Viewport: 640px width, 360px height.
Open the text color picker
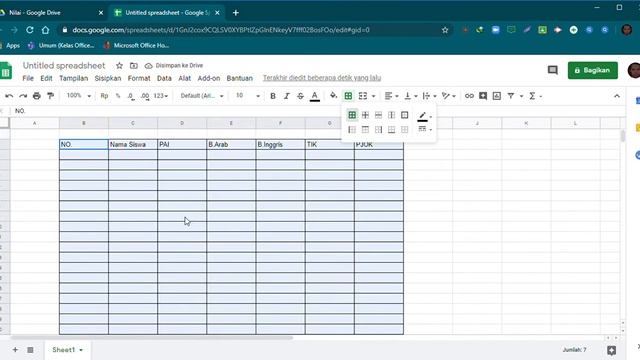[315, 96]
